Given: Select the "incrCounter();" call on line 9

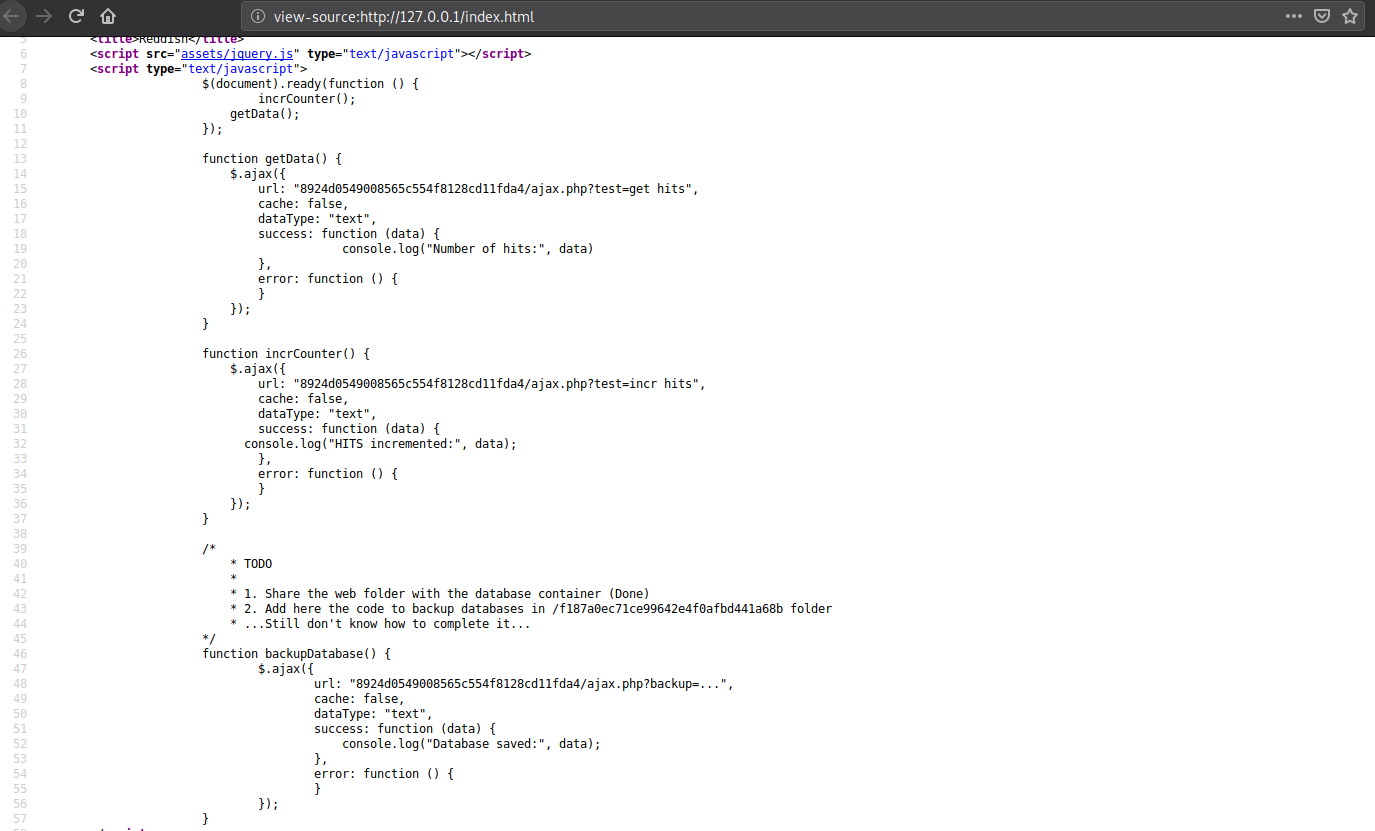Looking at the screenshot, I should [x=307, y=99].
